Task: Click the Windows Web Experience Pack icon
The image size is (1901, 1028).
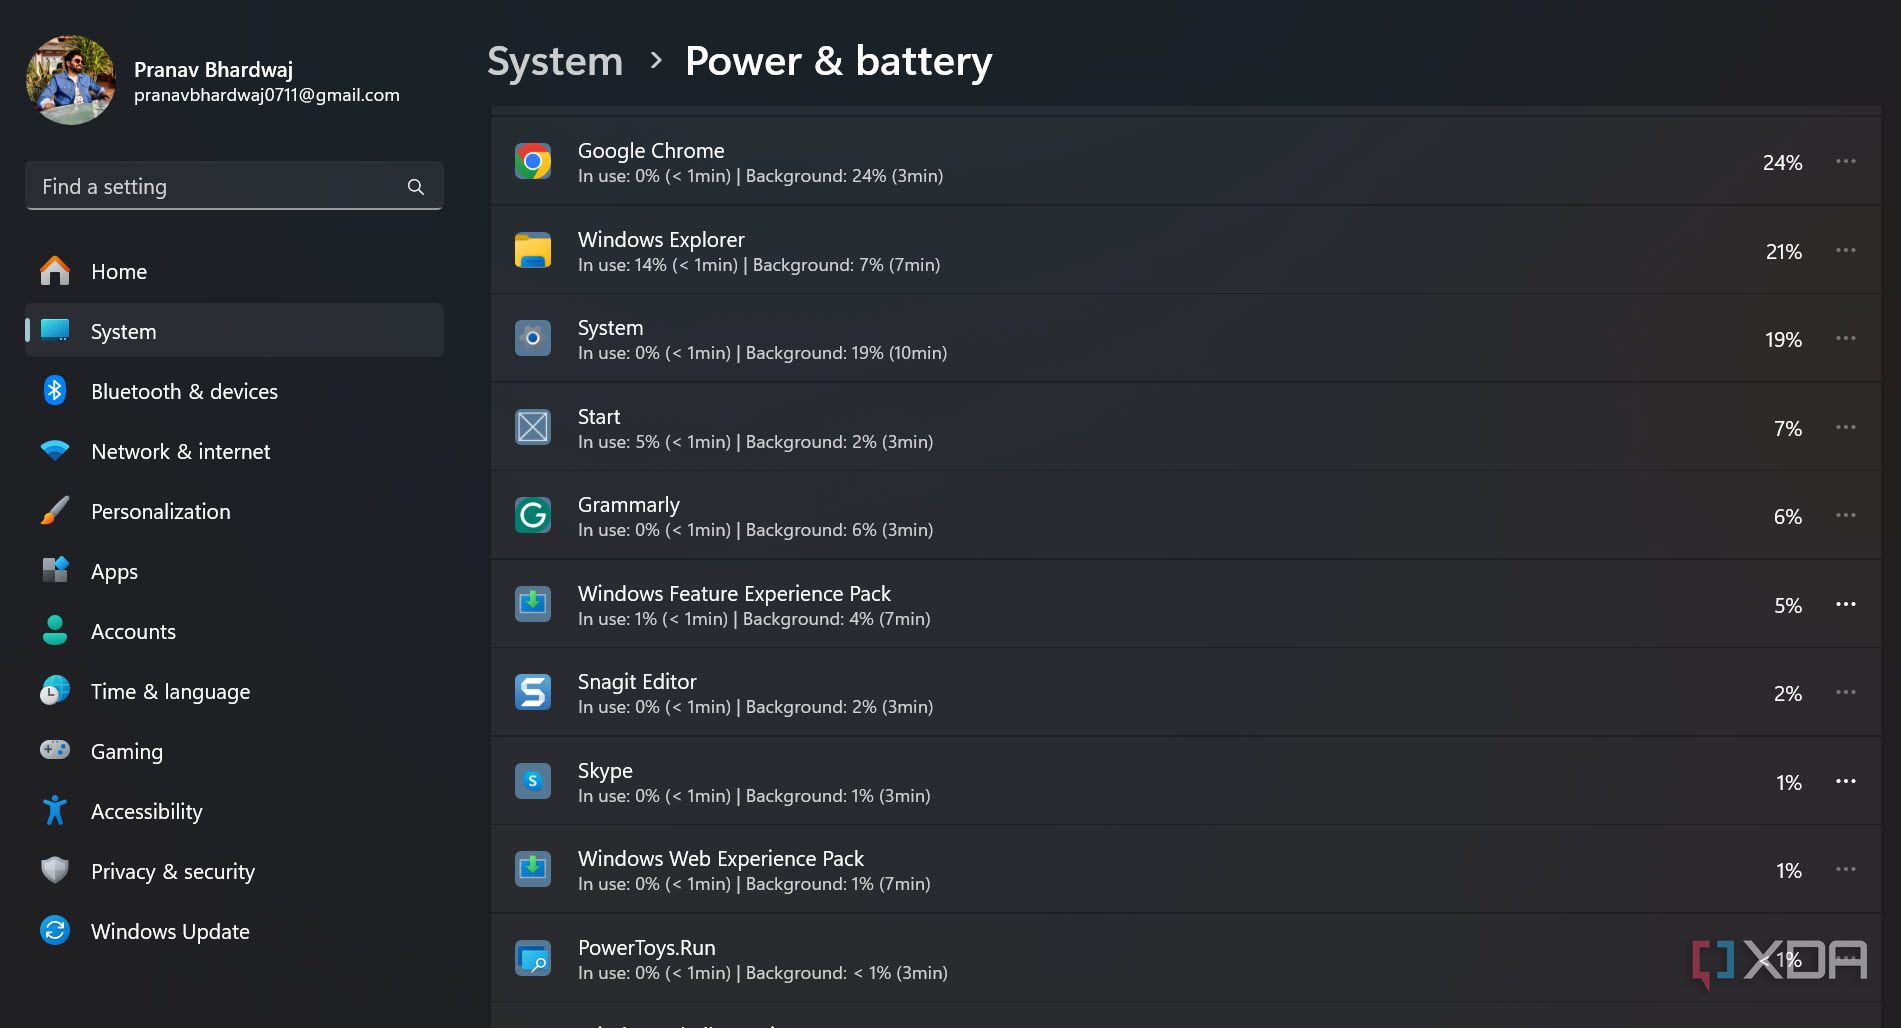Action: click(x=533, y=869)
